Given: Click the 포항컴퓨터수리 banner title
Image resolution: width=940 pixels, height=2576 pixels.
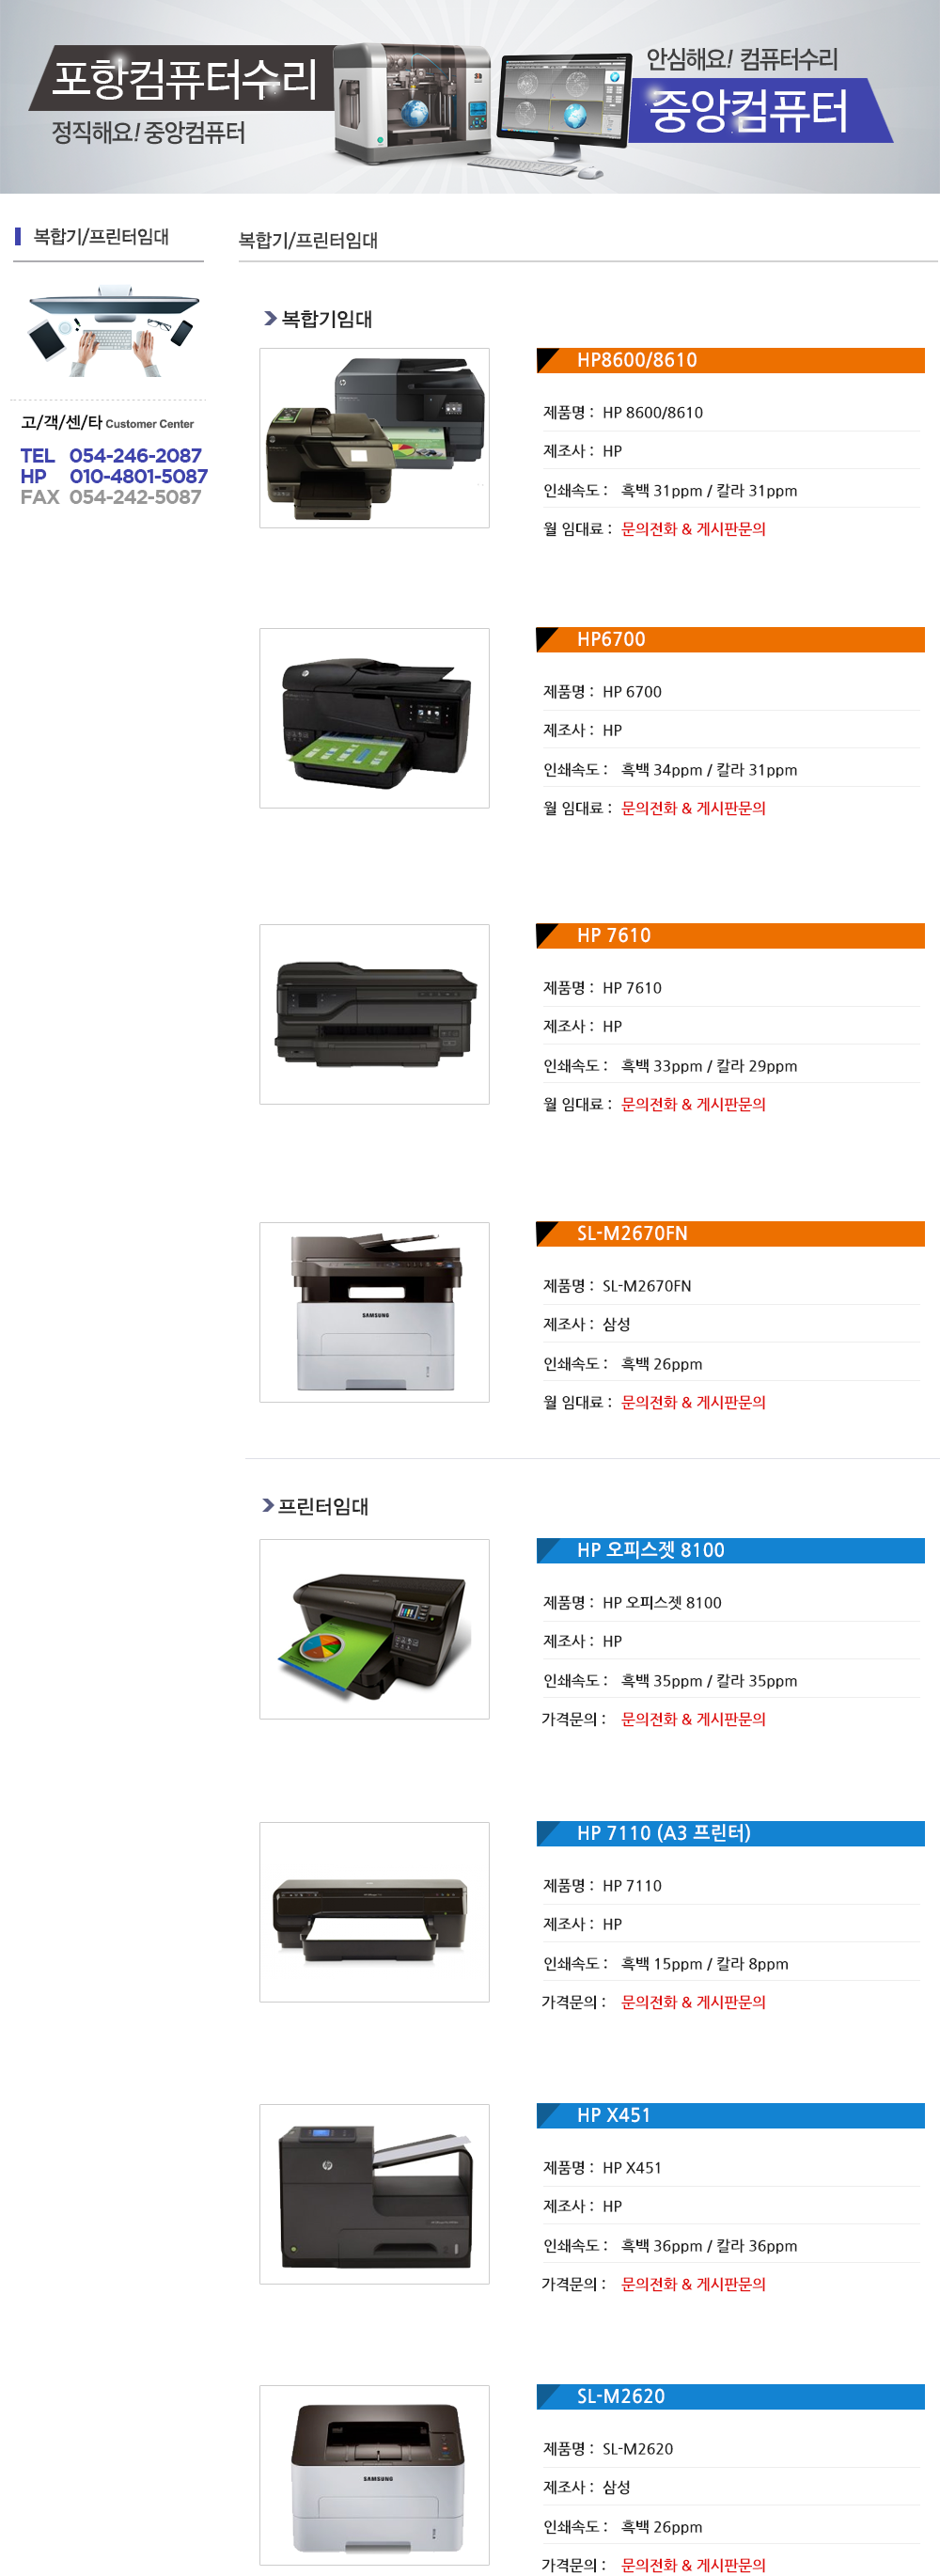Looking at the screenshot, I should point(184,78).
